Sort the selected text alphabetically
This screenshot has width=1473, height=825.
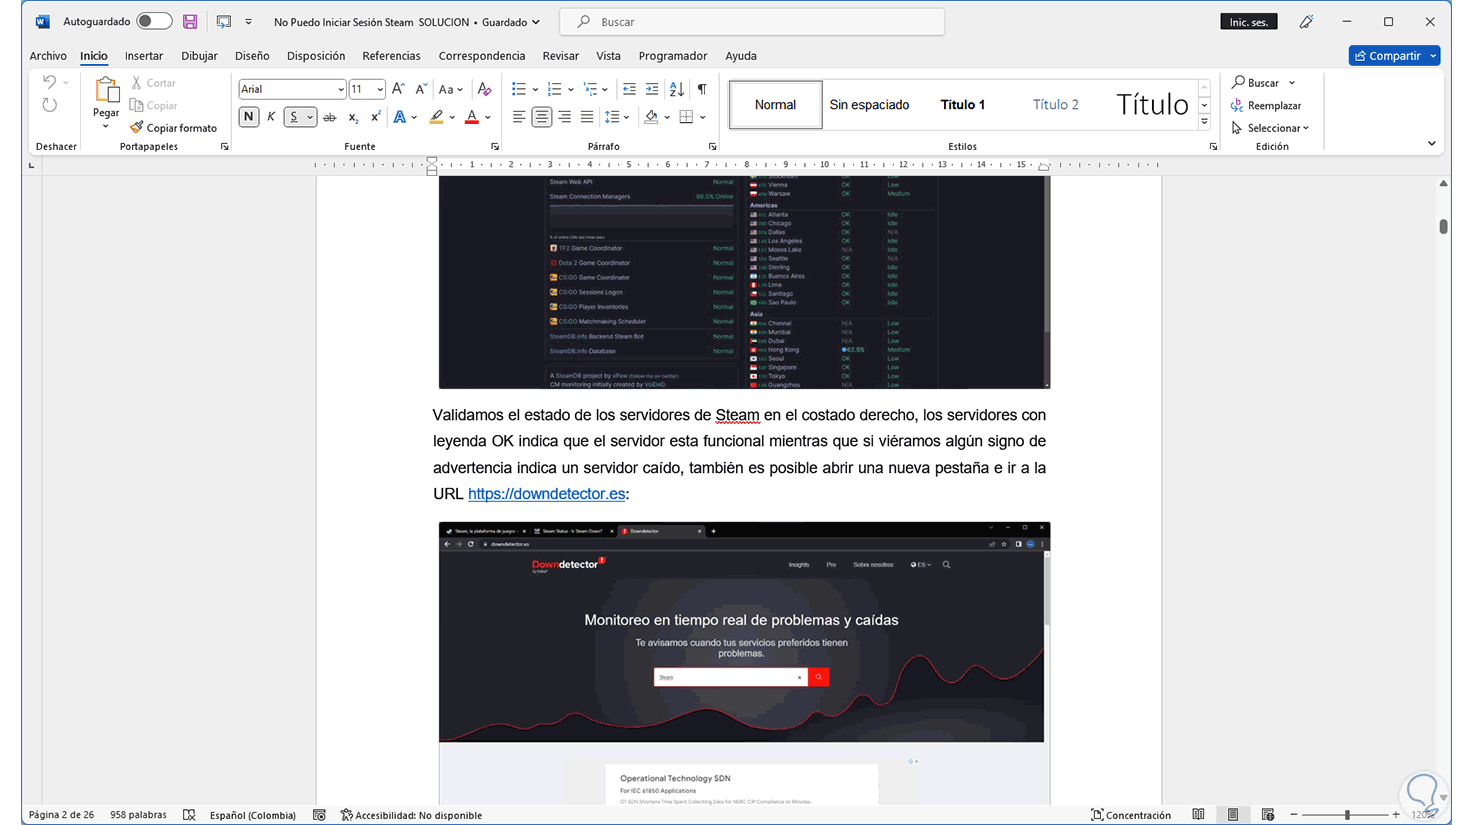677,89
